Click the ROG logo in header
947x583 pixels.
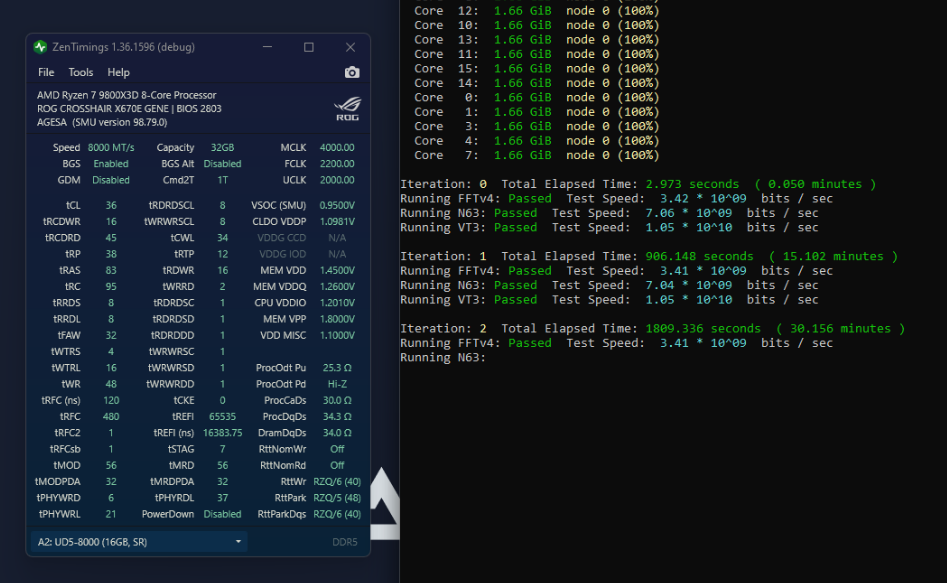pos(346,107)
